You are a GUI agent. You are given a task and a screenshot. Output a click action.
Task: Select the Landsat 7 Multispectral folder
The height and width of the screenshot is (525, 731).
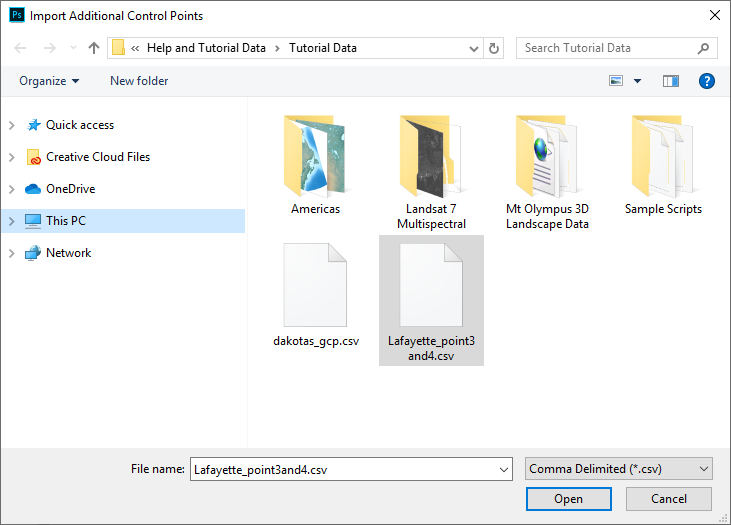(431, 173)
